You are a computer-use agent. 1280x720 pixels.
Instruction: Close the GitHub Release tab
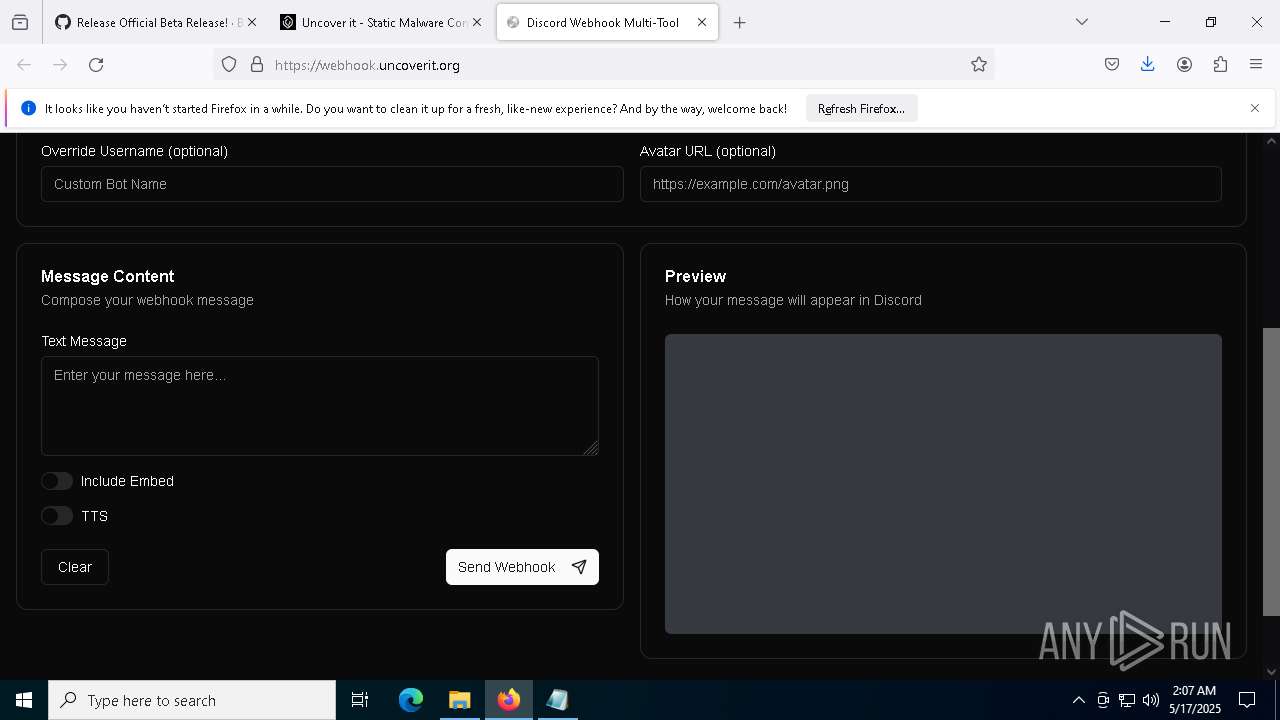pyautogui.click(x=252, y=22)
